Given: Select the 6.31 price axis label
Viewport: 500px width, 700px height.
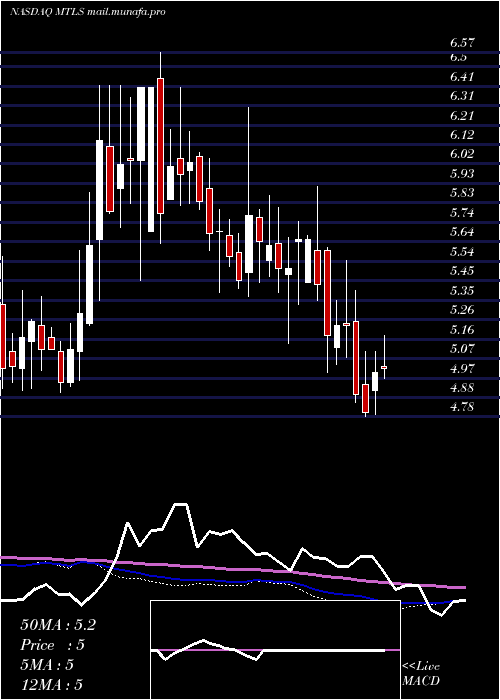Looking at the screenshot, I should (x=462, y=96).
